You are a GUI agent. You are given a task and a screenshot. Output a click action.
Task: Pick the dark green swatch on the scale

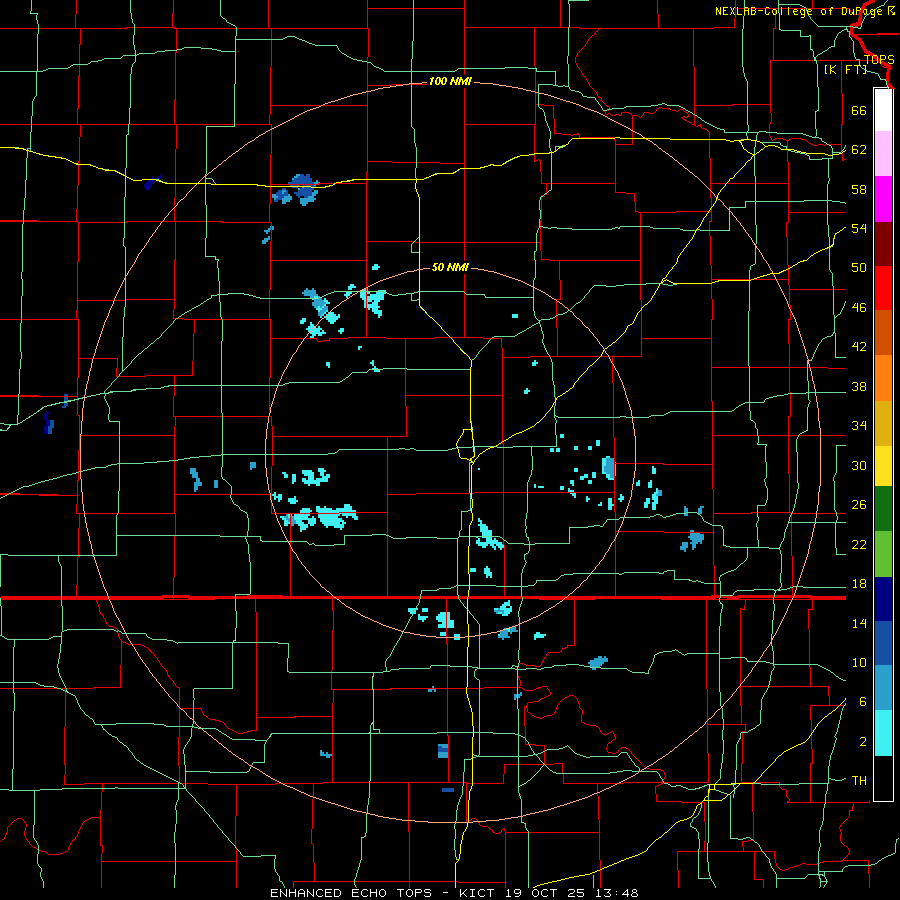pos(883,509)
